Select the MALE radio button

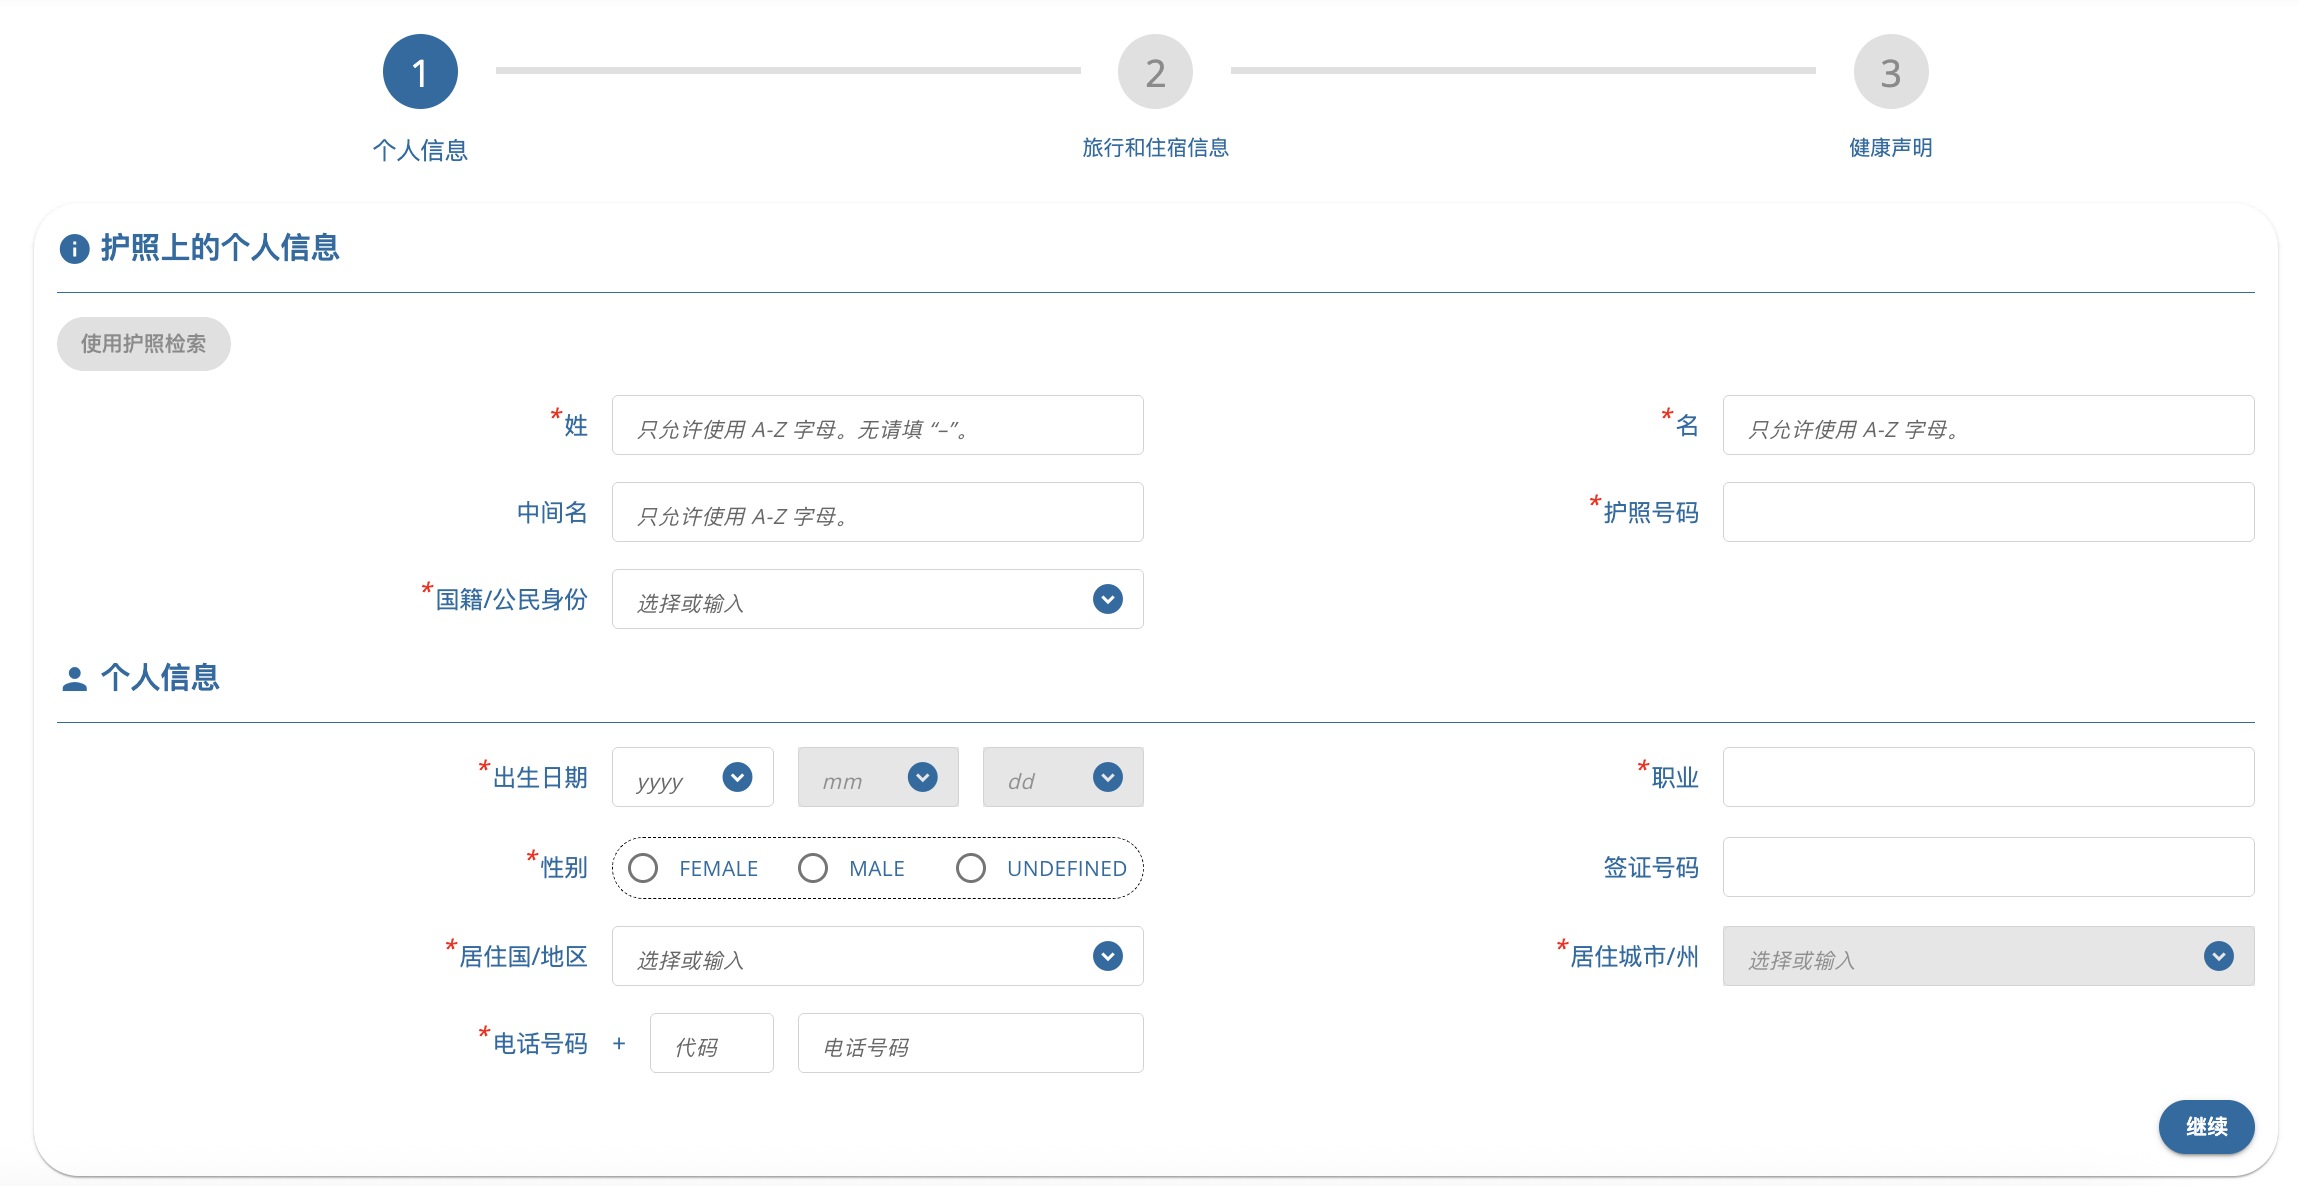(813, 868)
